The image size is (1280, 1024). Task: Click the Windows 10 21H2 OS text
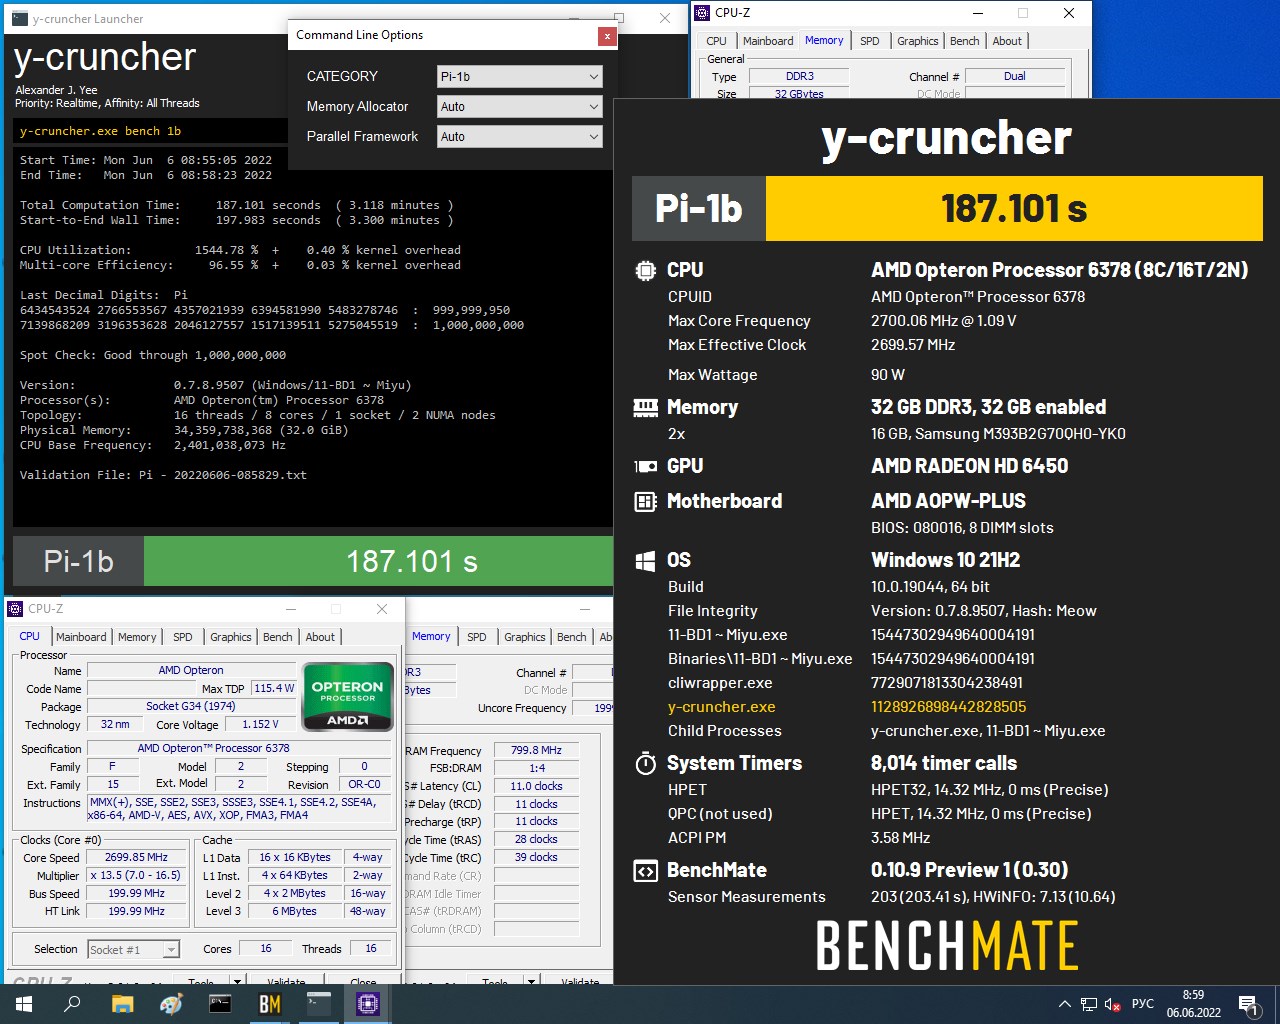click(946, 560)
